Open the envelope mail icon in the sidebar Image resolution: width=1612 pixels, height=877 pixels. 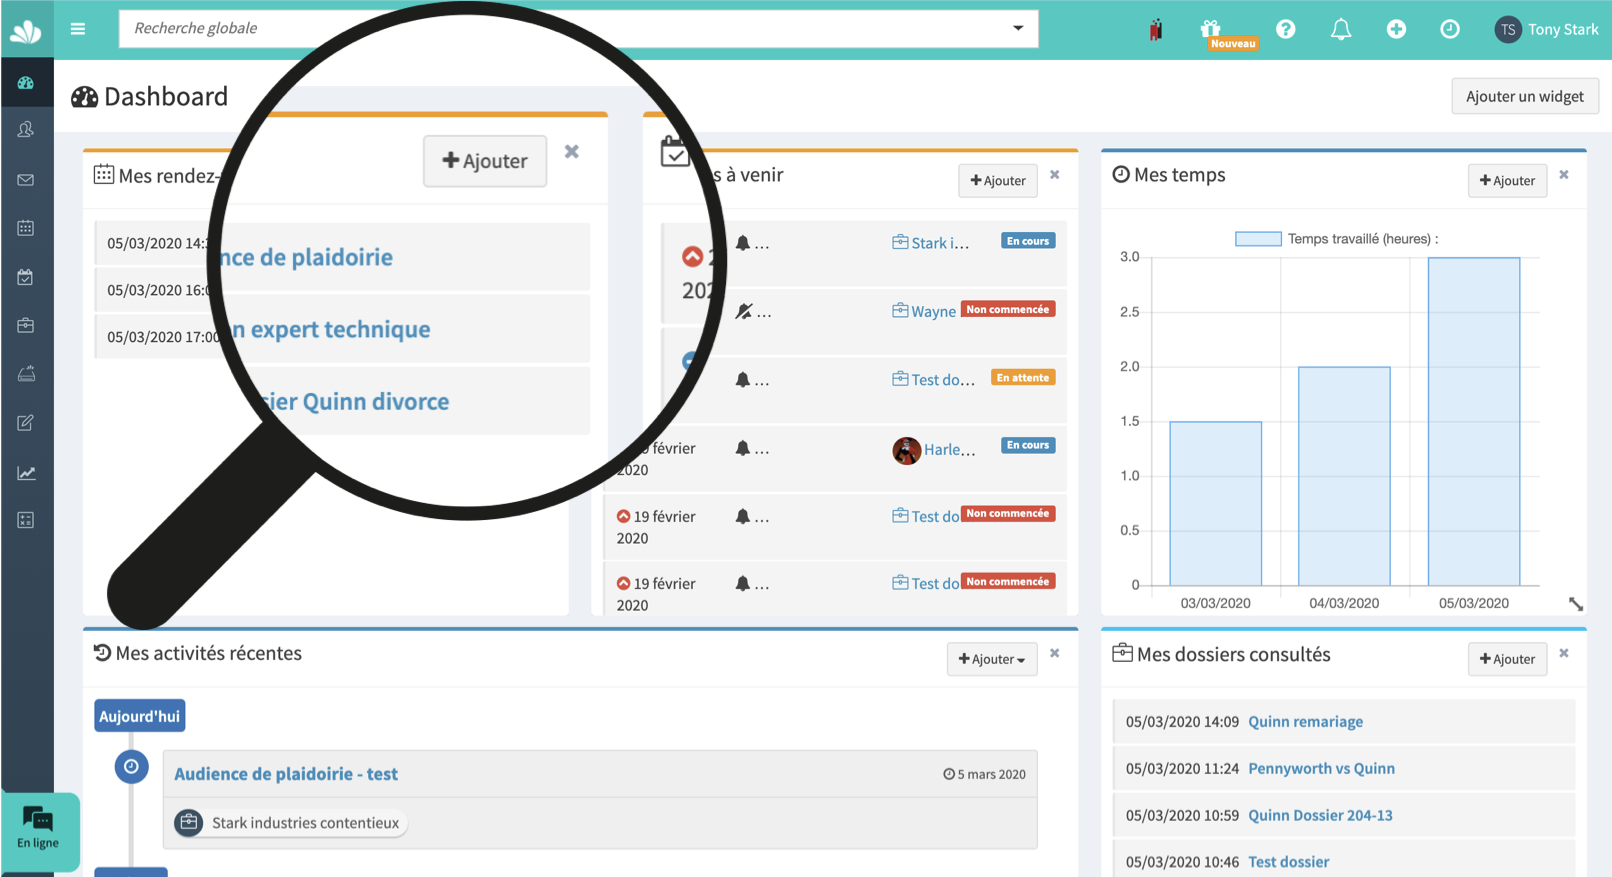(x=26, y=180)
